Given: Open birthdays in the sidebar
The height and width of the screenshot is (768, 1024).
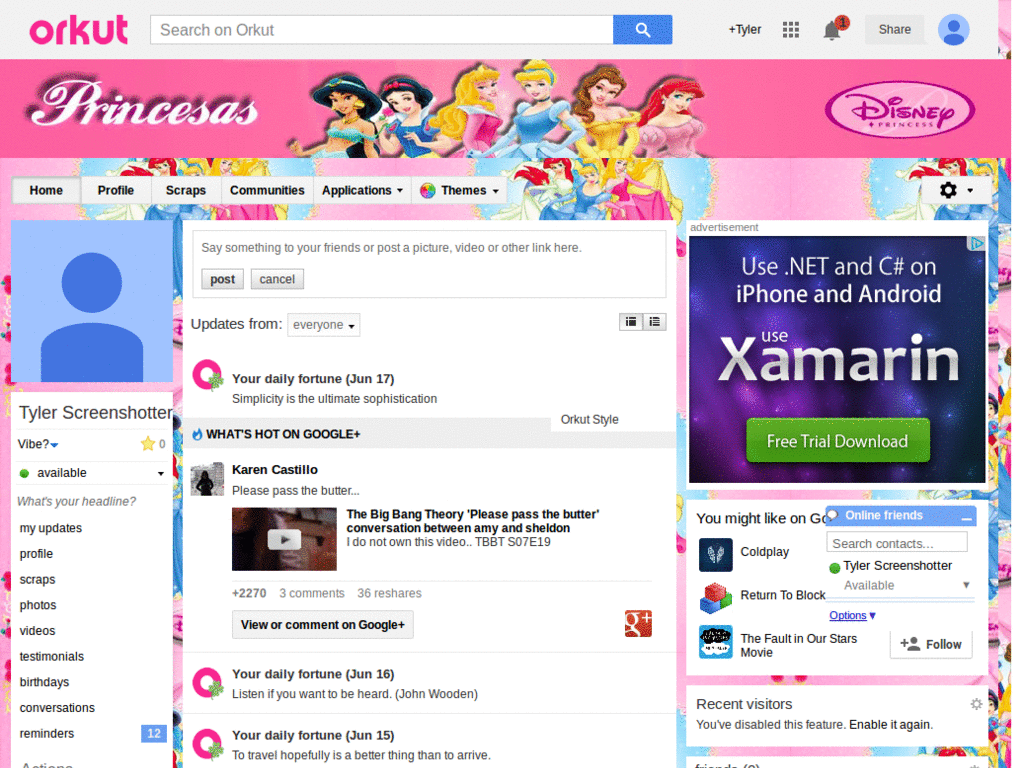Looking at the screenshot, I should tap(44, 682).
